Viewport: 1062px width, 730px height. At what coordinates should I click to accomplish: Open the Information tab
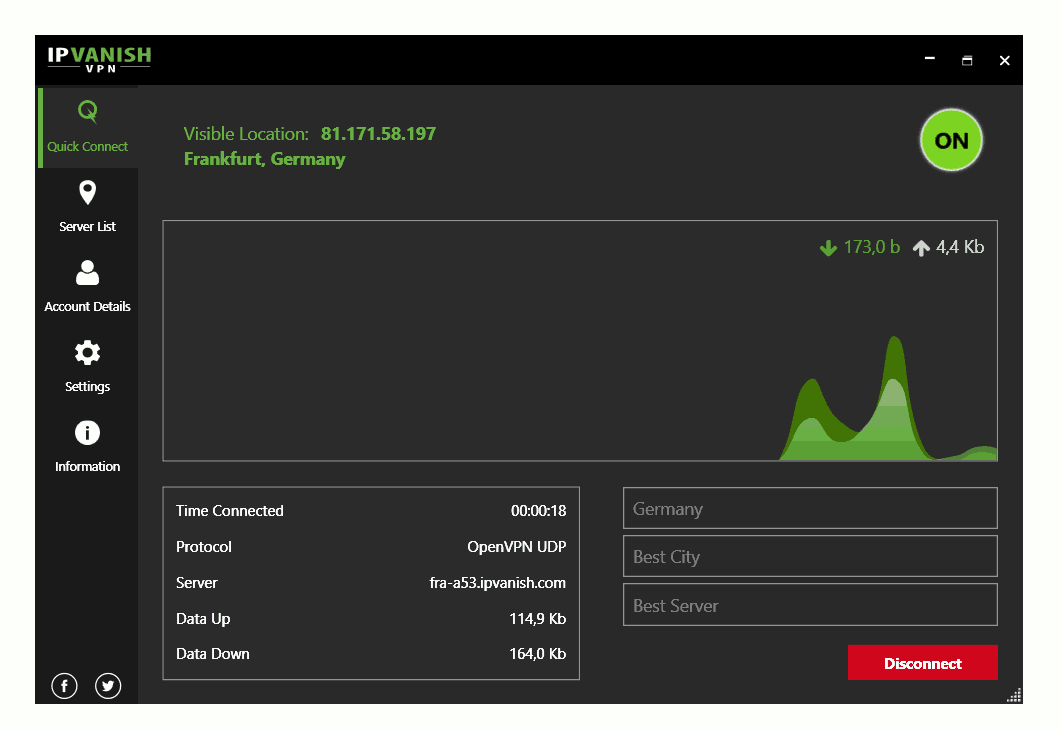click(x=88, y=447)
